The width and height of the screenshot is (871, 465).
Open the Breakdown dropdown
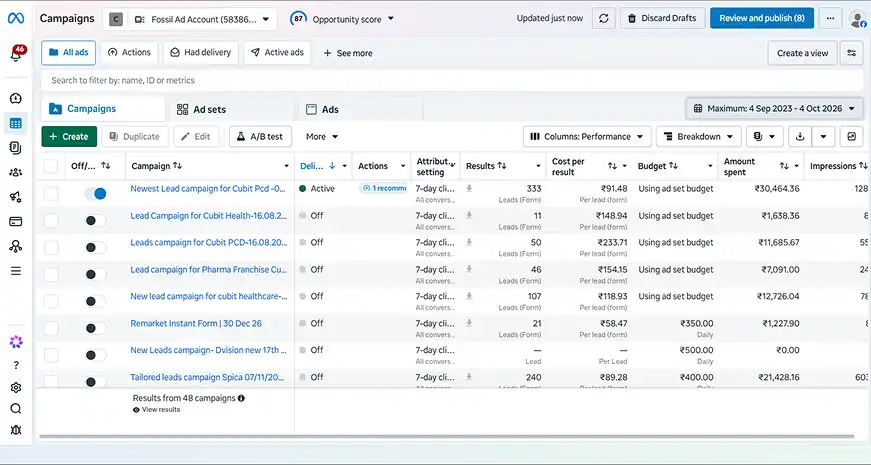pos(698,137)
